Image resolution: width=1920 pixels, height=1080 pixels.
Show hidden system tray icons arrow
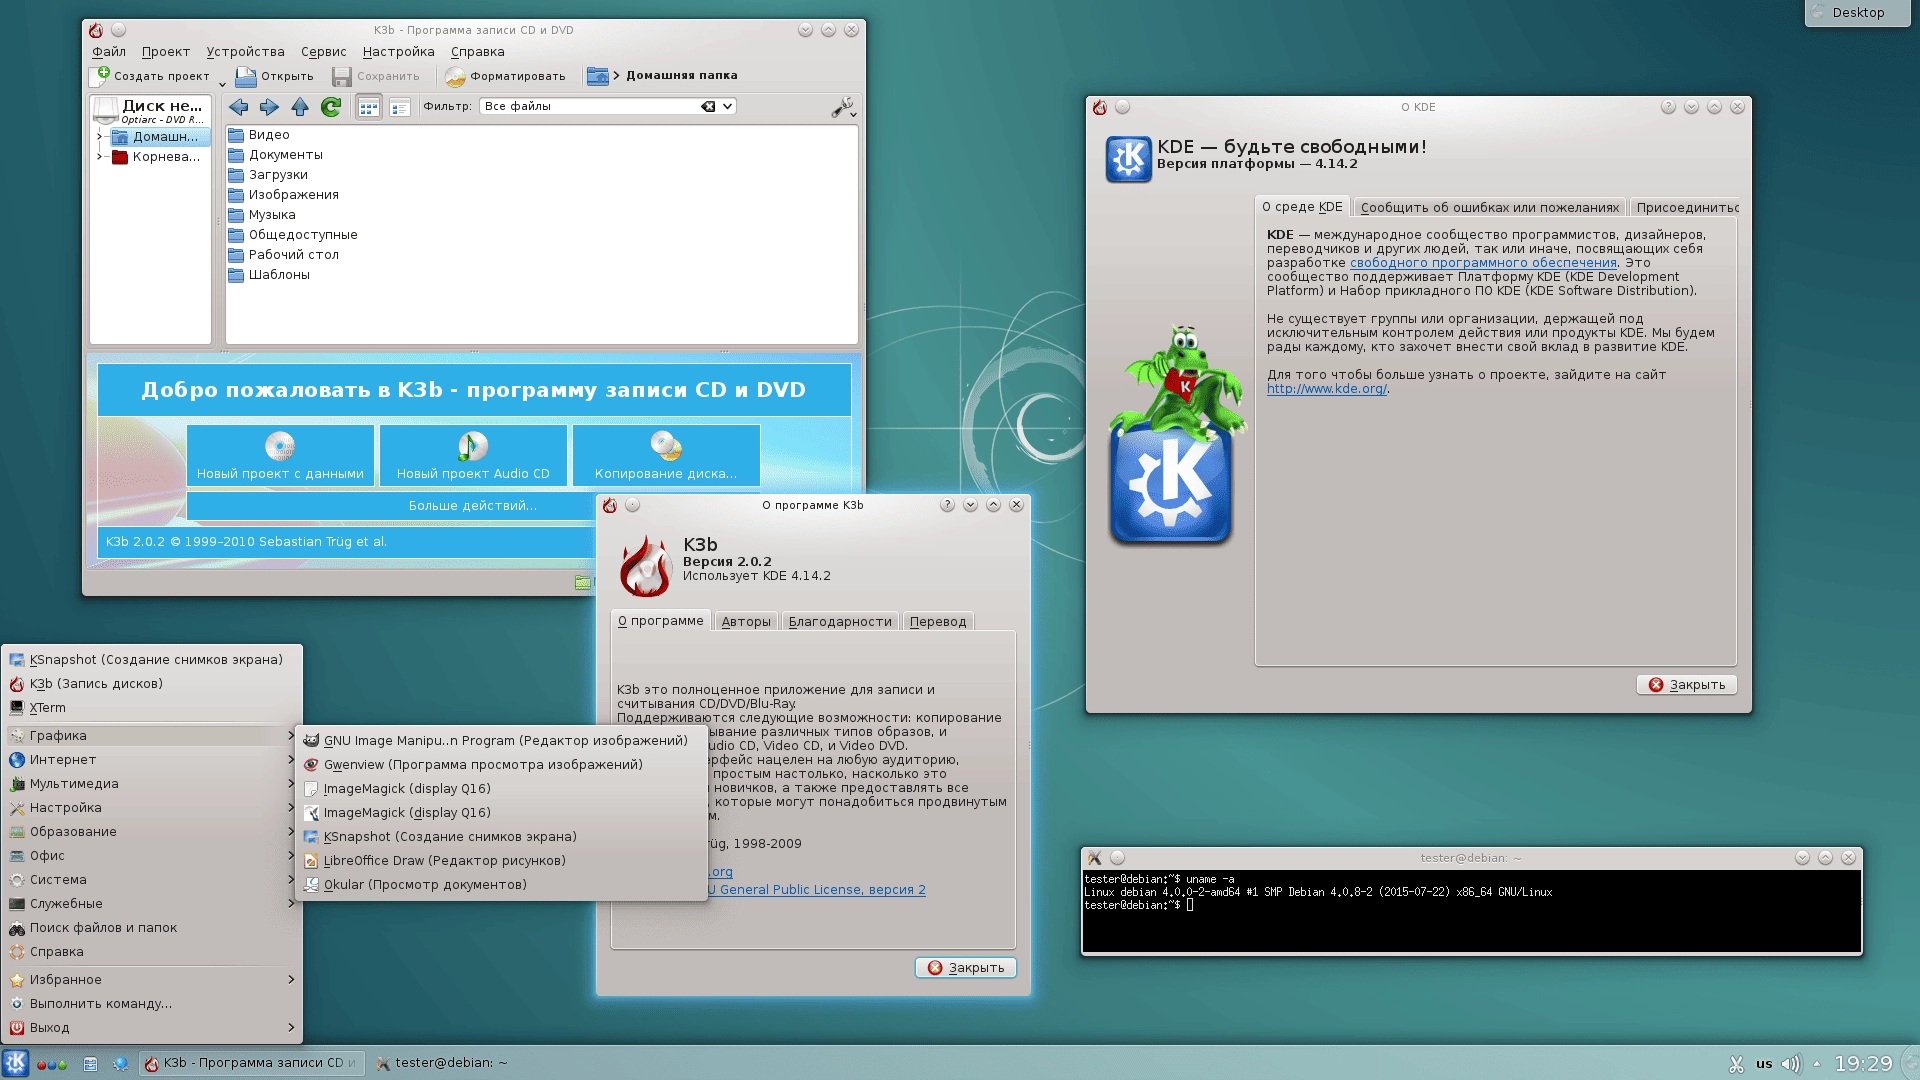pyautogui.click(x=1817, y=1064)
